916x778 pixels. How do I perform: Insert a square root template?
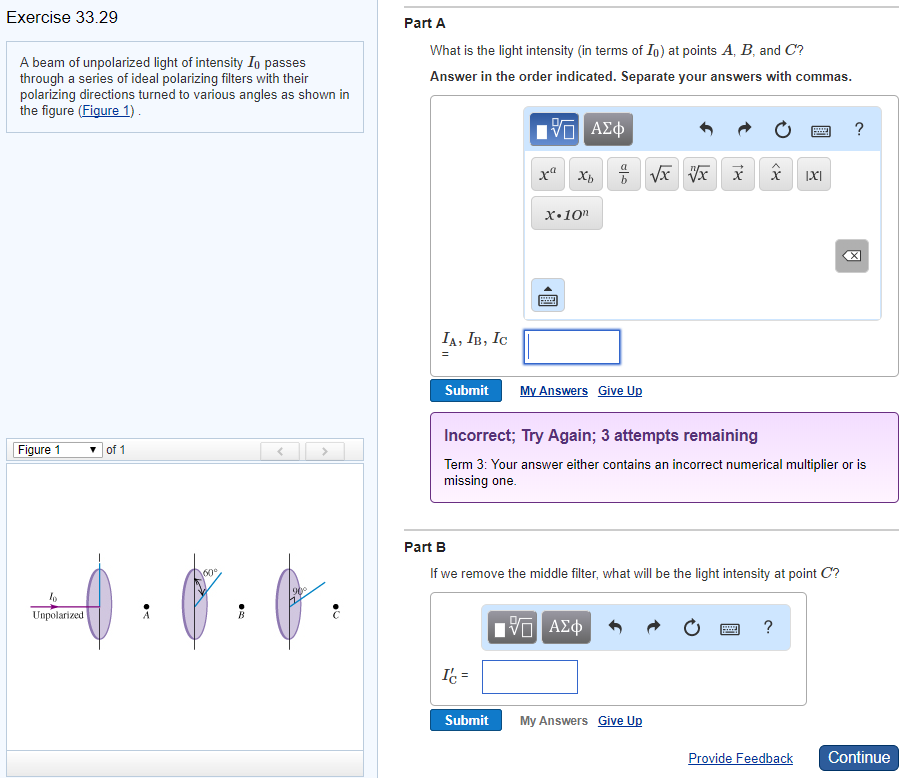pos(661,173)
